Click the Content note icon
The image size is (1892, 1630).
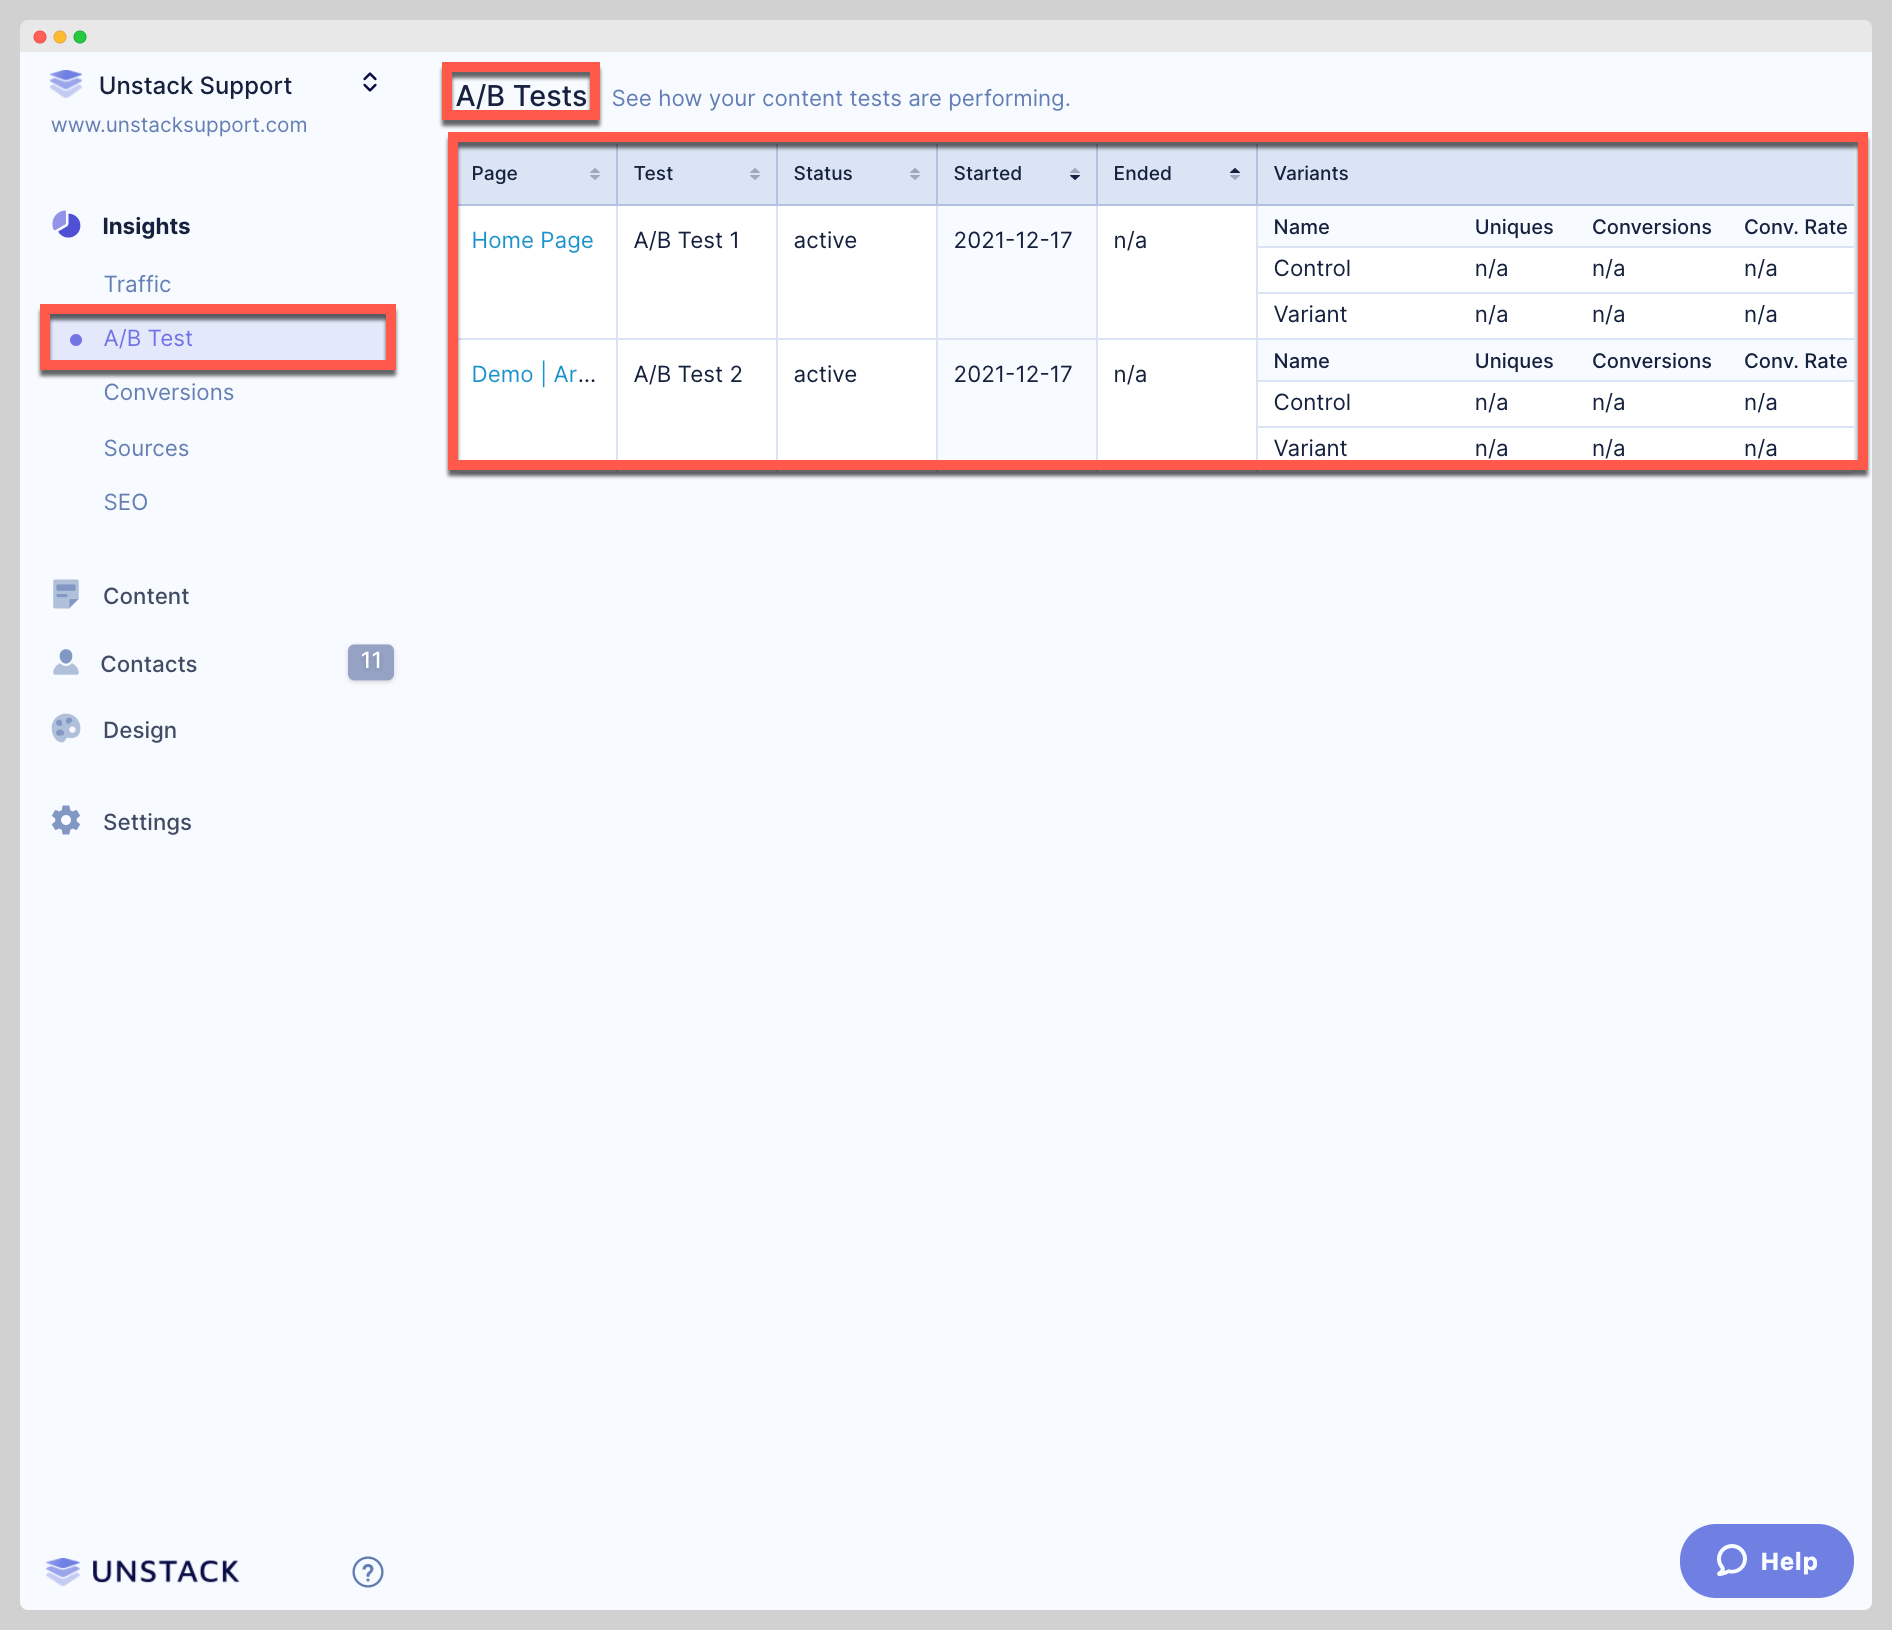(66, 595)
